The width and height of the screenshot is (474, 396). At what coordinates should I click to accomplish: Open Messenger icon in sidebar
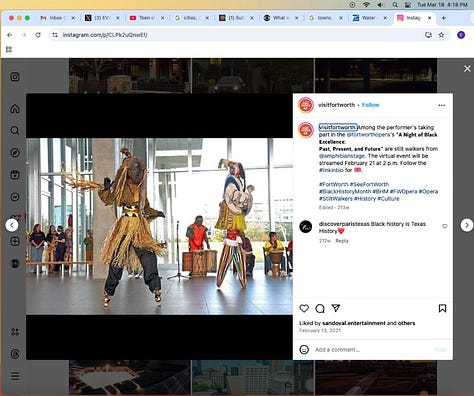(15, 197)
